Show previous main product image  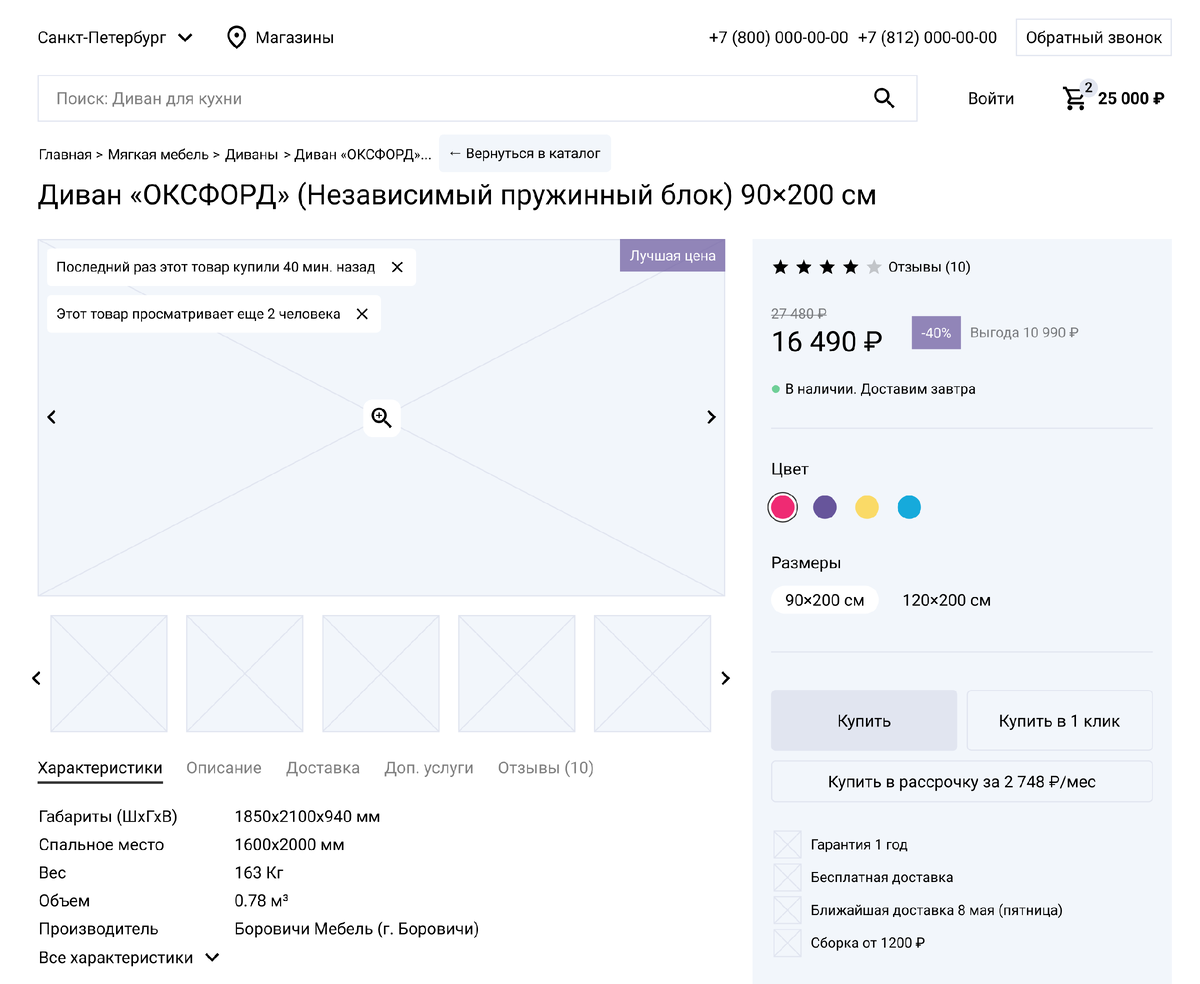(x=52, y=417)
